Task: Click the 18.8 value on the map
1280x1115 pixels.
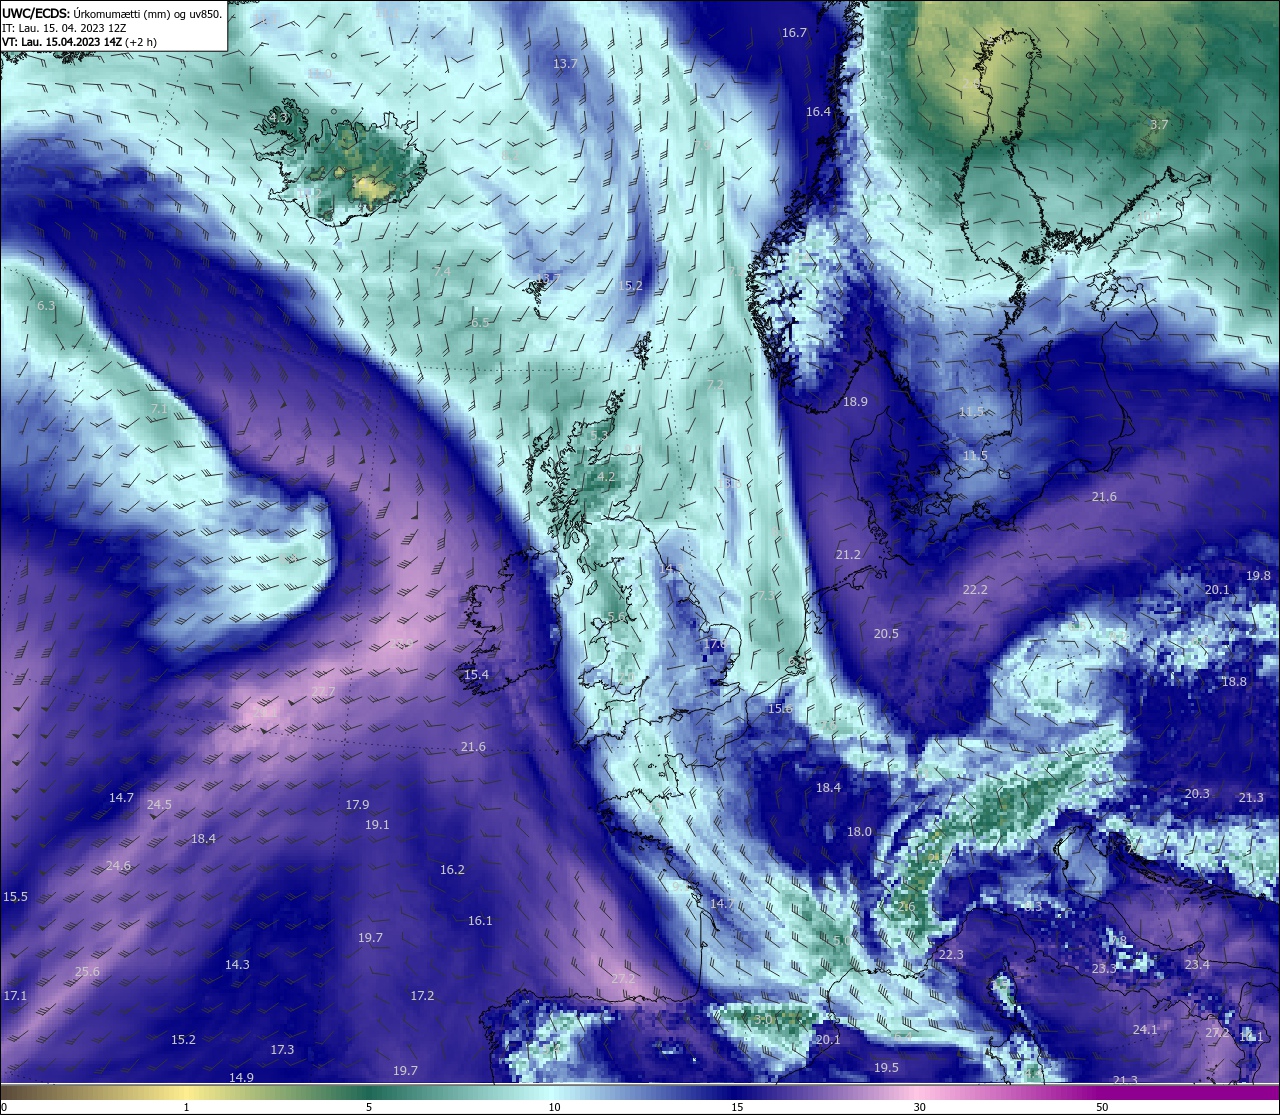Action: [1234, 682]
